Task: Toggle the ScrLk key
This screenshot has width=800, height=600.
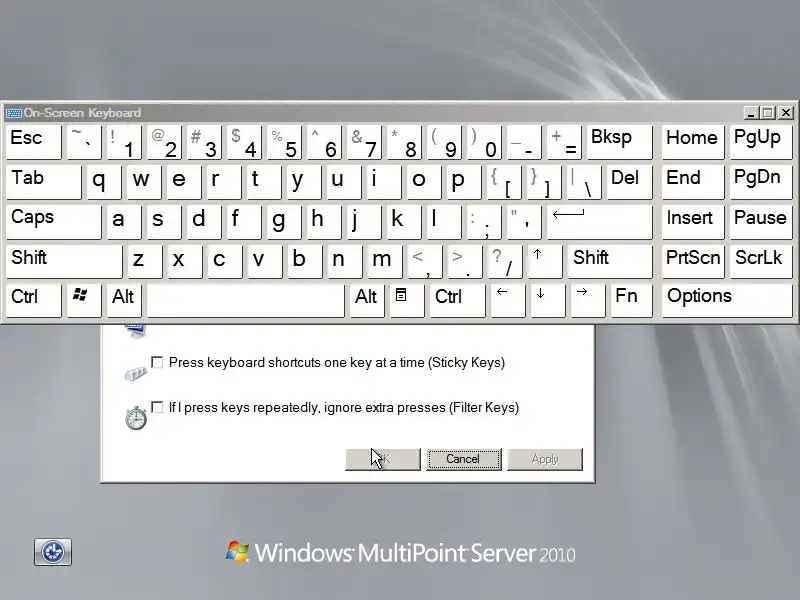Action: [x=761, y=262]
